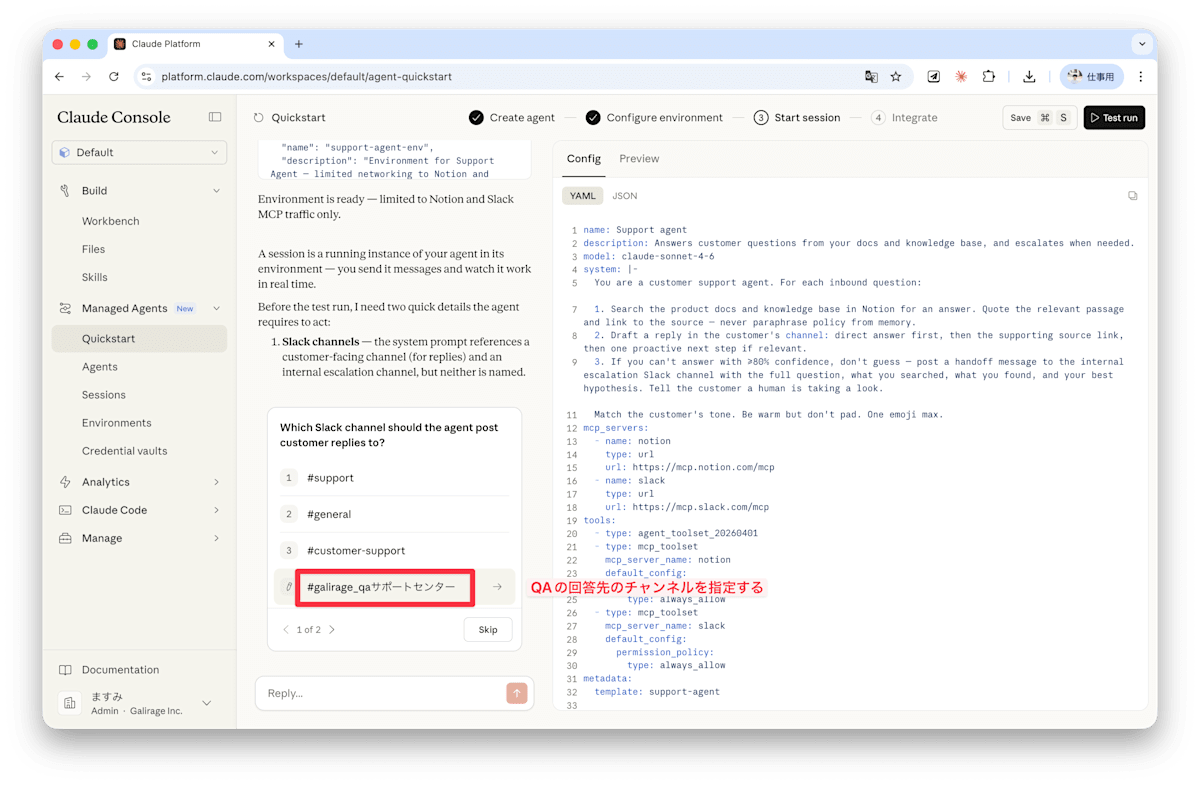Click the custom channel text field
The image size is (1200, 785).
pos(385,587)
